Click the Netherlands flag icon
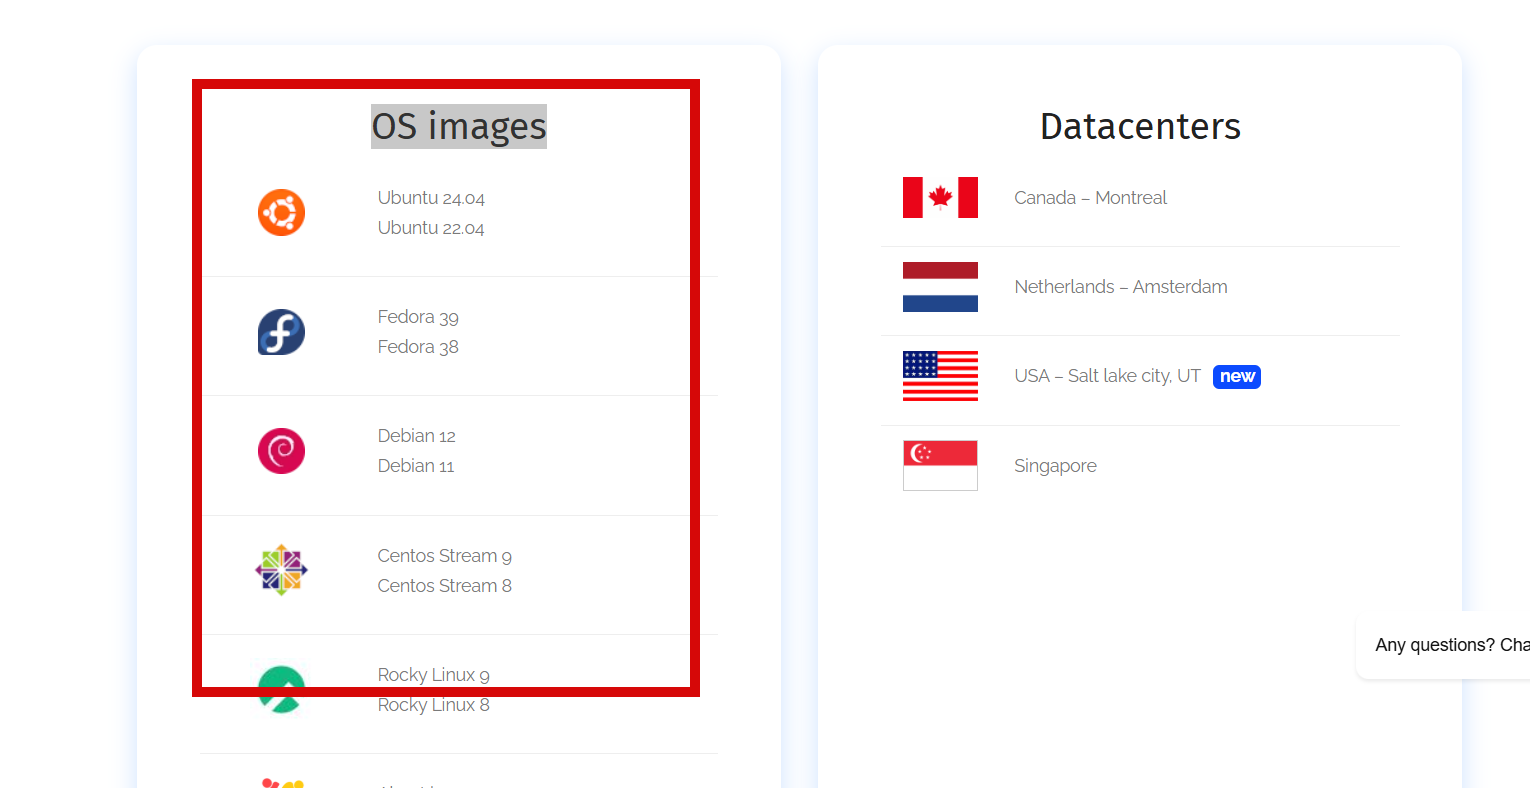 pos(940,287)
